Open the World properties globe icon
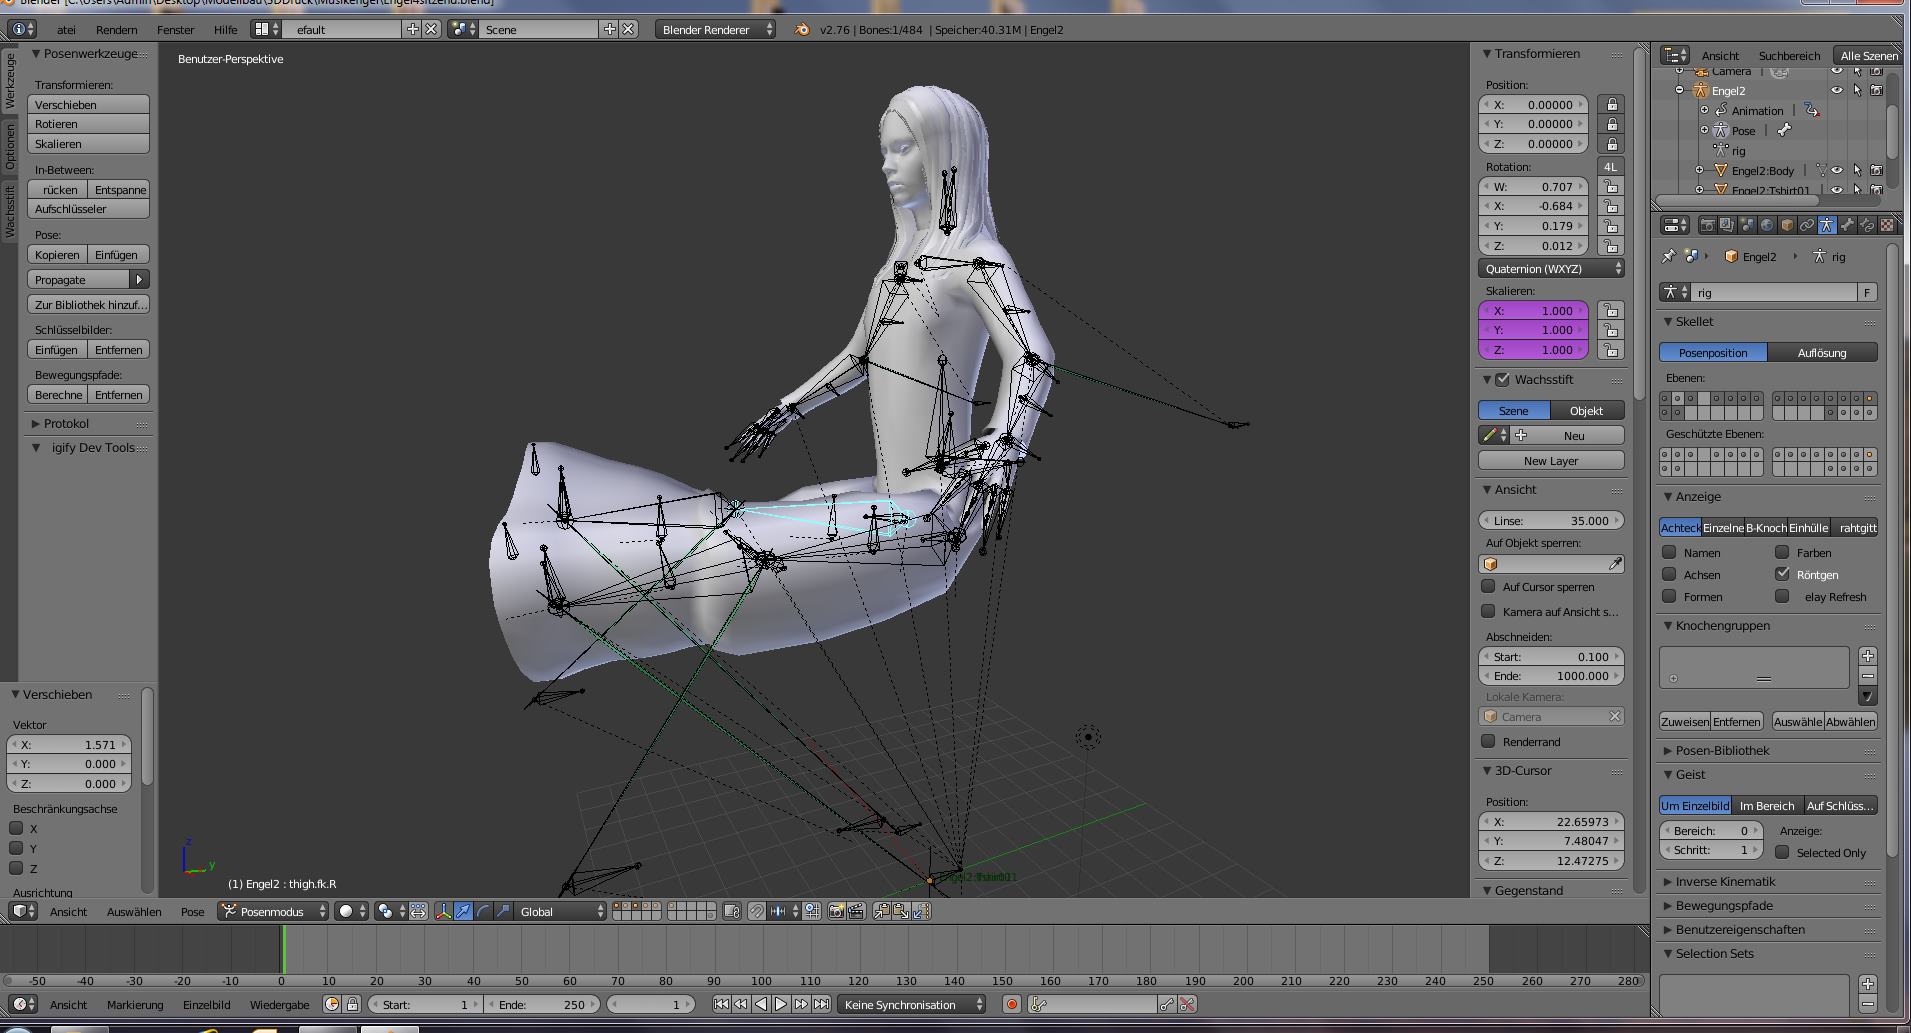 pyautogui.click(x=1767, y=225)
